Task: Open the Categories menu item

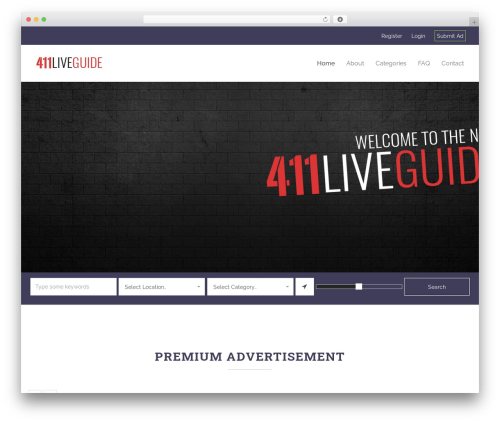Action: click(x=391, y=63)
